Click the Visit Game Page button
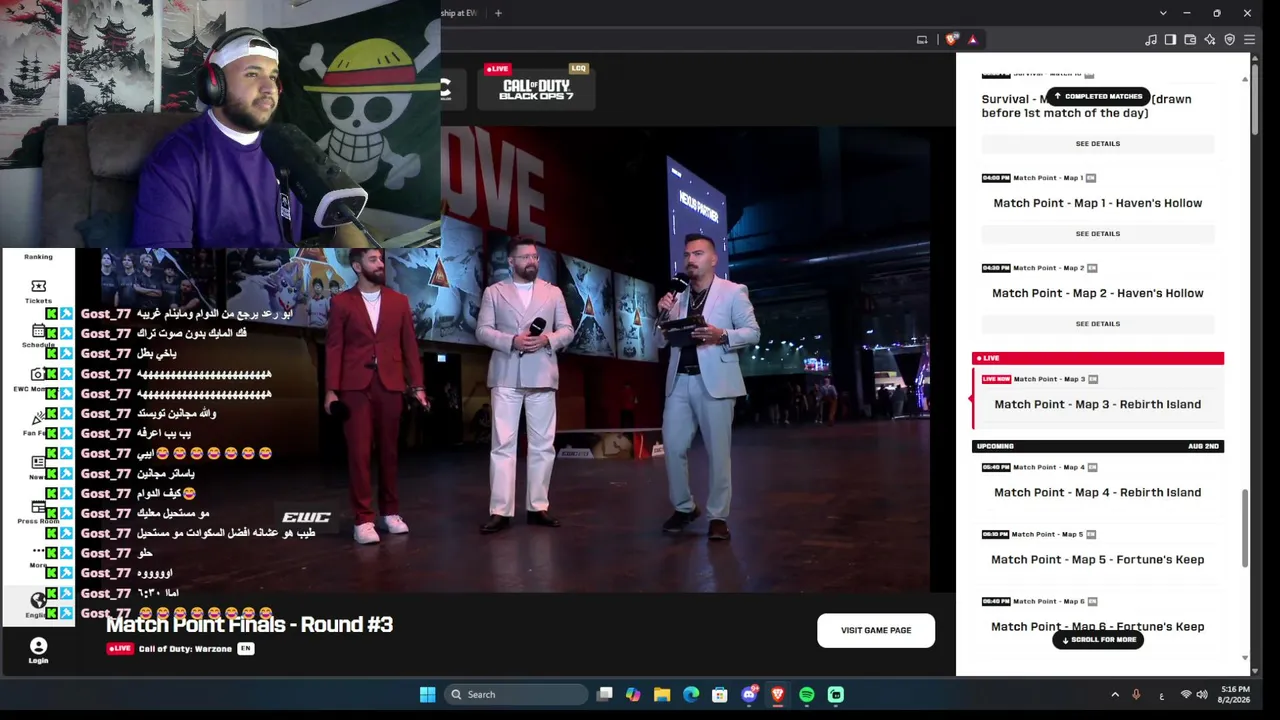 (x=876, y=630)
